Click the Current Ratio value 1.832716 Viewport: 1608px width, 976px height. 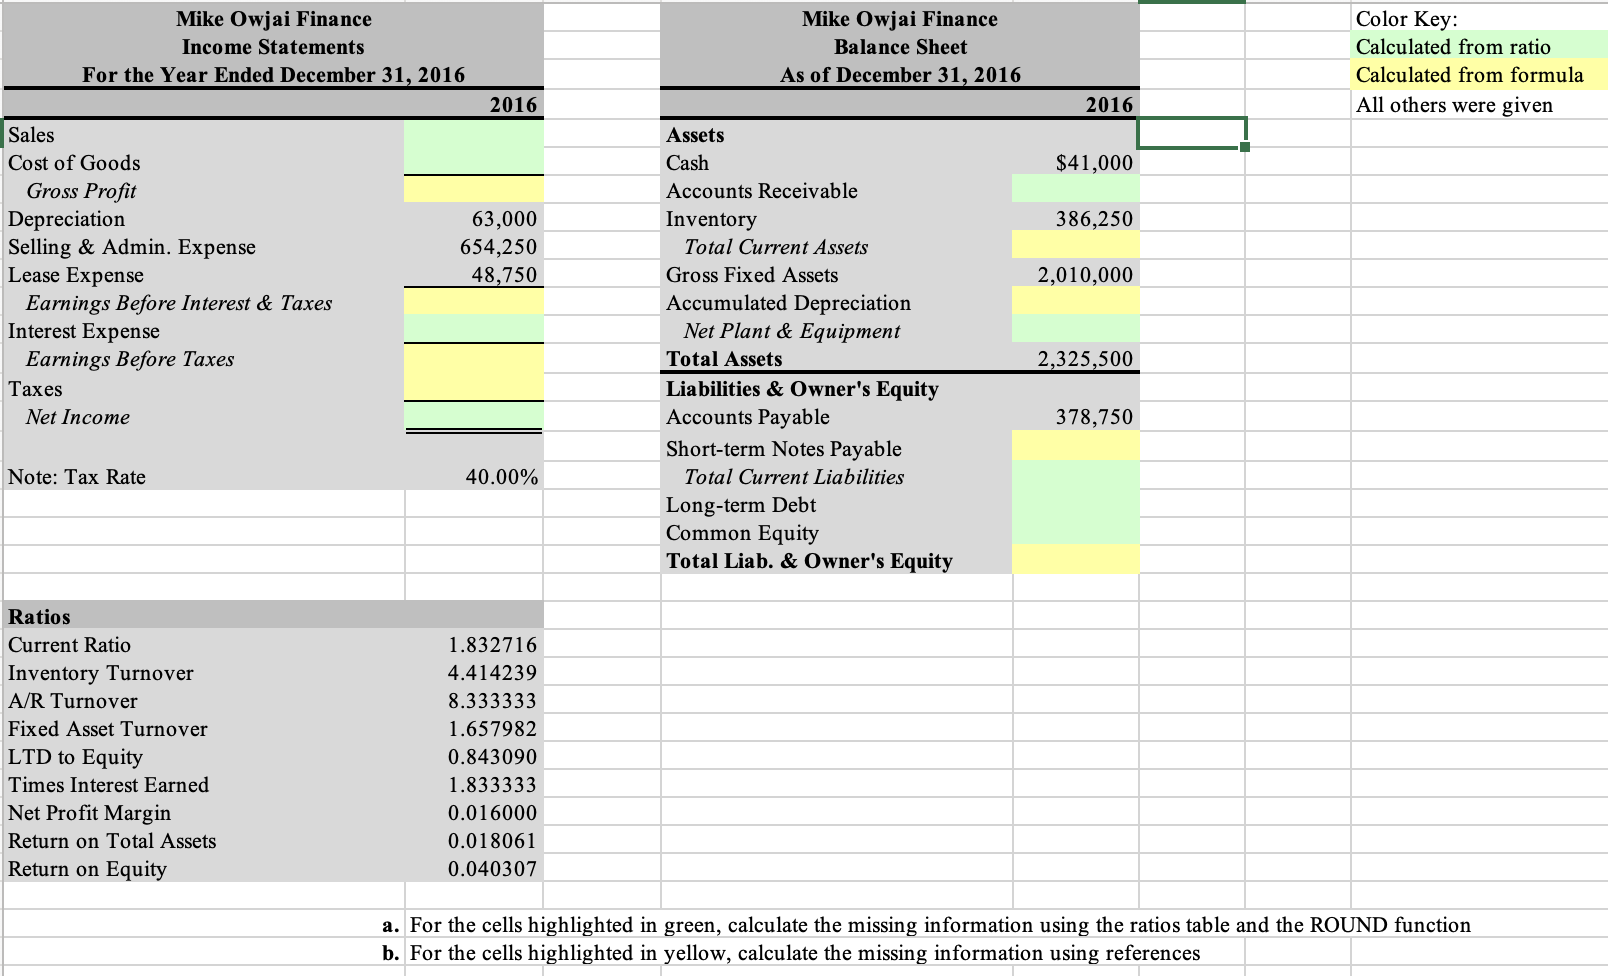click(x=473, y=645)
